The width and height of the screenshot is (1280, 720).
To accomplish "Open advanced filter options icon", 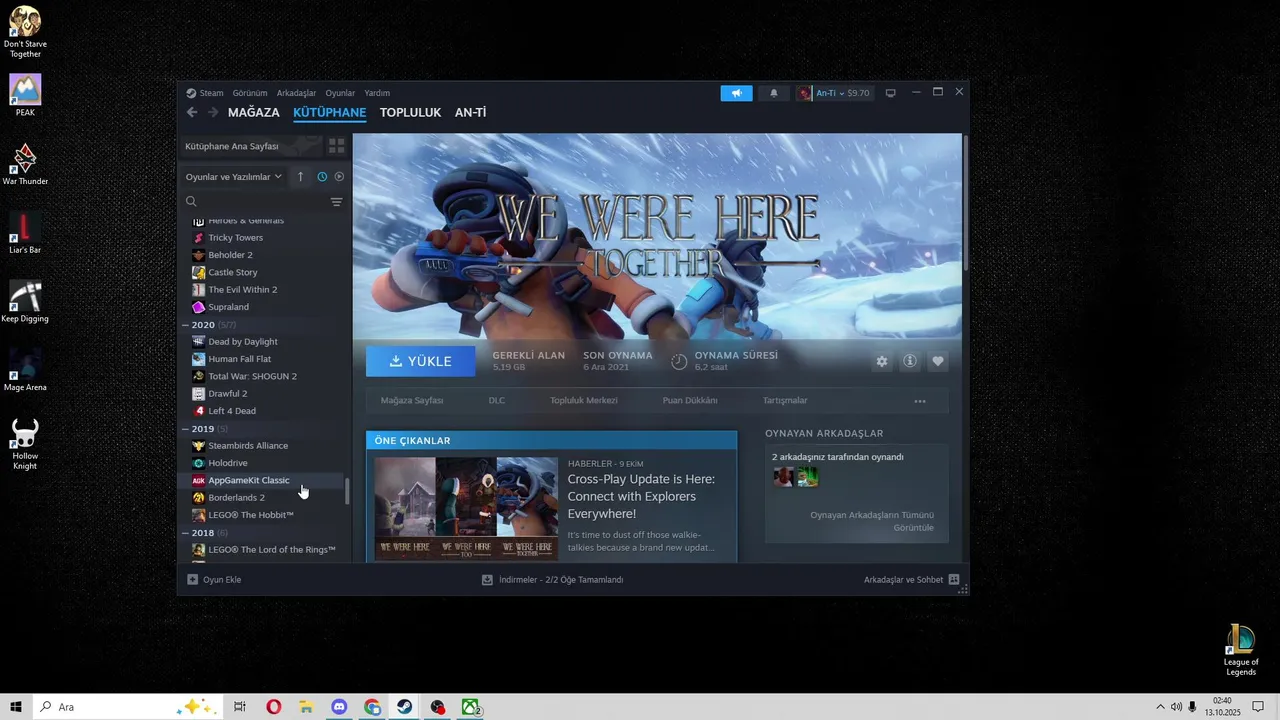I will pos(336,202).
